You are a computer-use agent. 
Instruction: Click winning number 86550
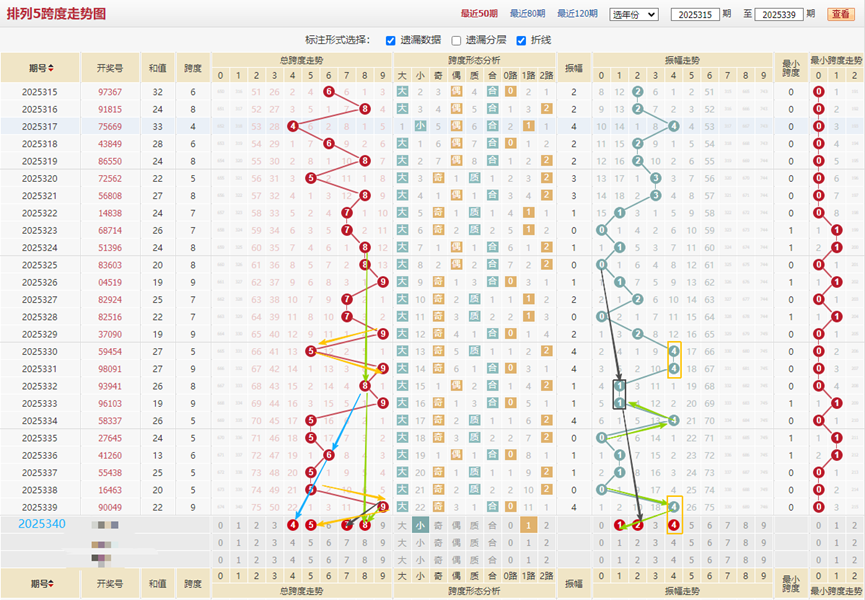point(110,161)
